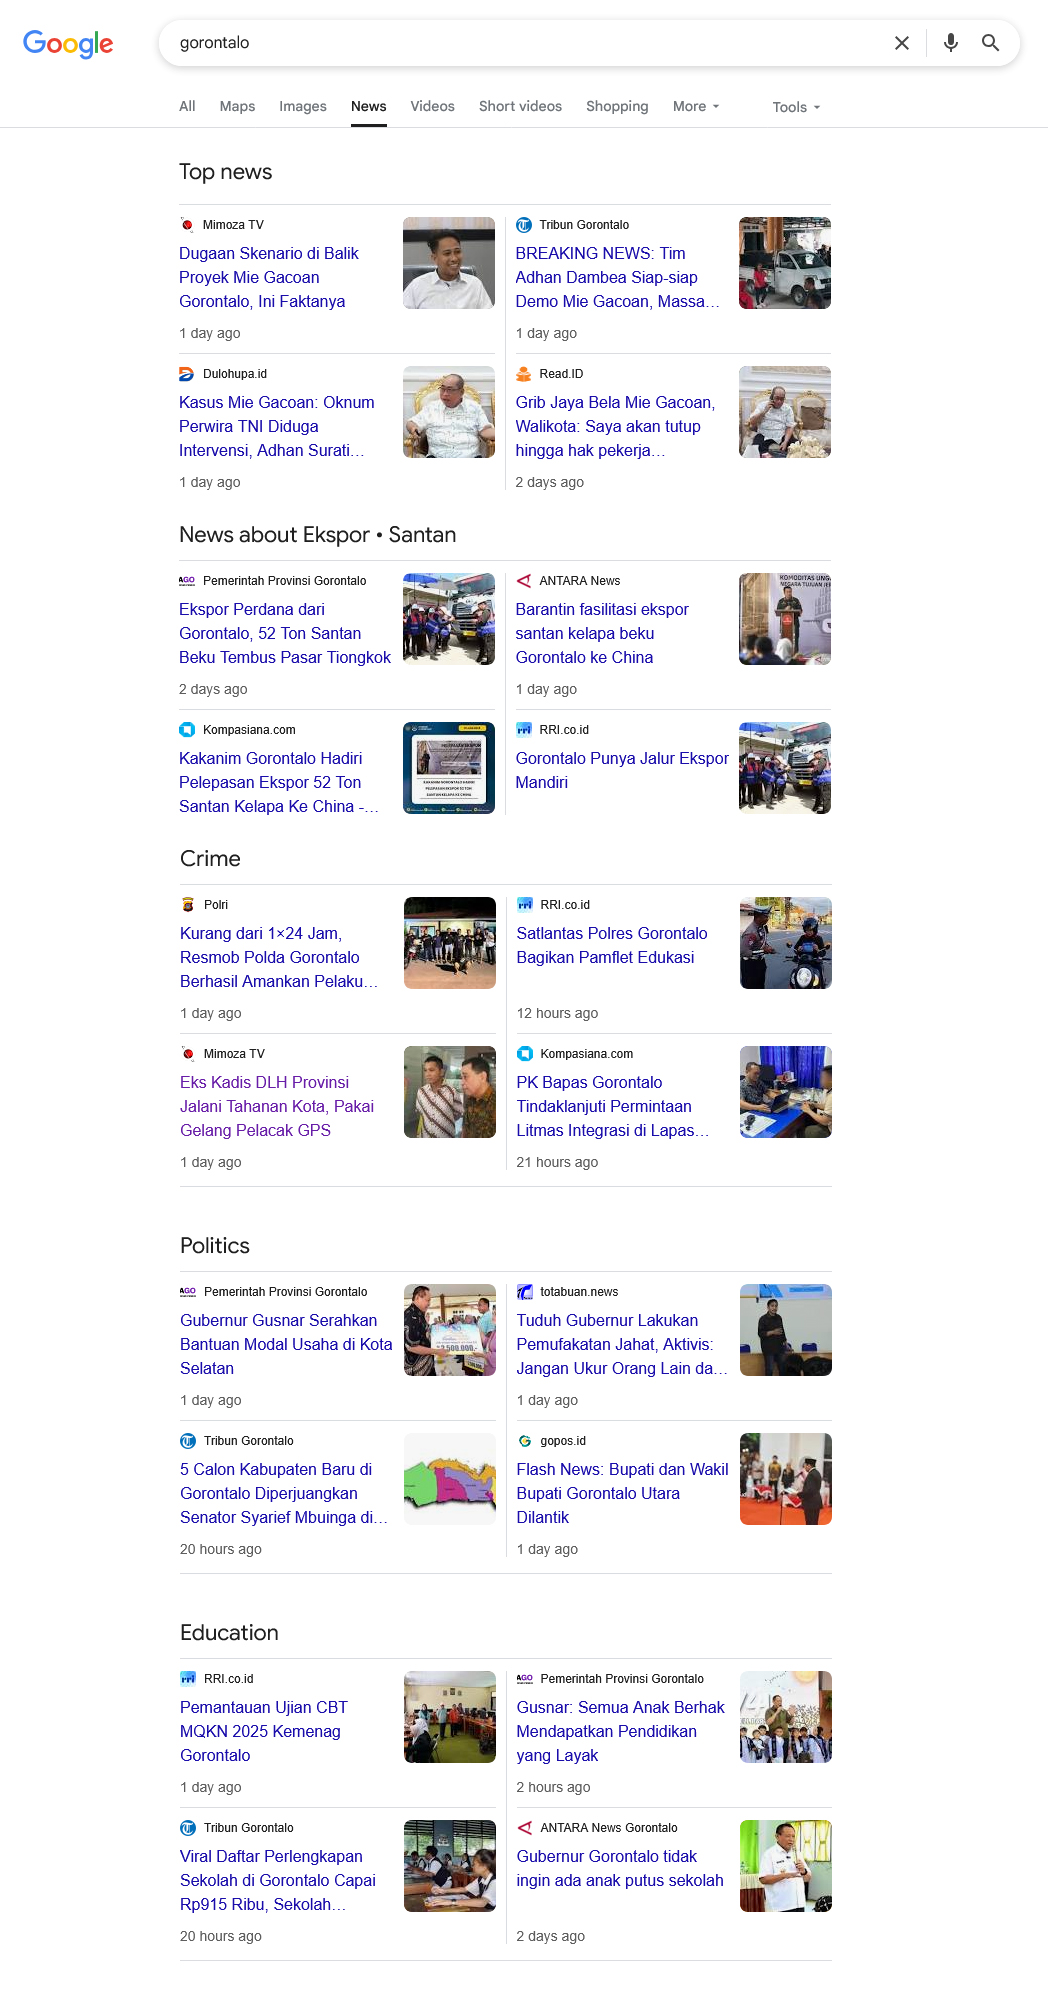The image size is (1048, 2002).
Task: Click thumbnail of Ekspor Perdana dari Gorontalo story
Action: point(449,619)
